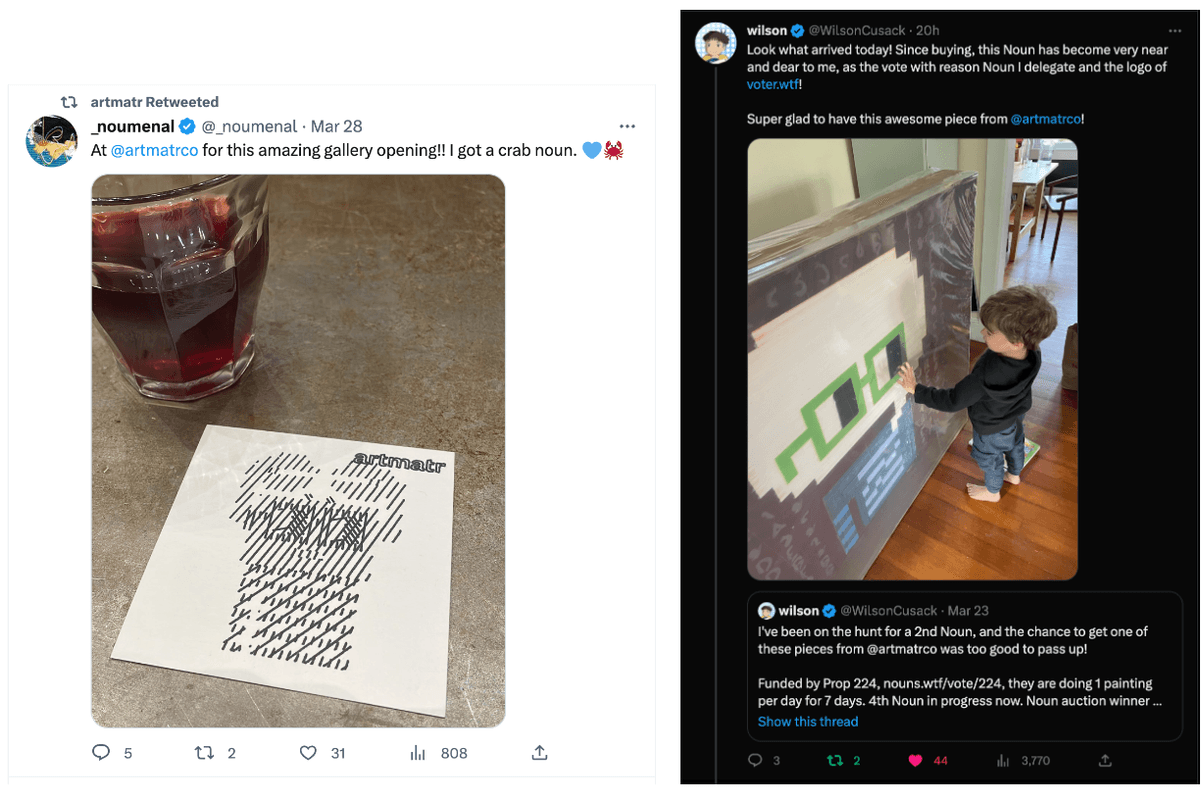Reply to wilson's Noun painting tweet
The width and height of the screenshot is (1202, 800).
pos(755,761)
